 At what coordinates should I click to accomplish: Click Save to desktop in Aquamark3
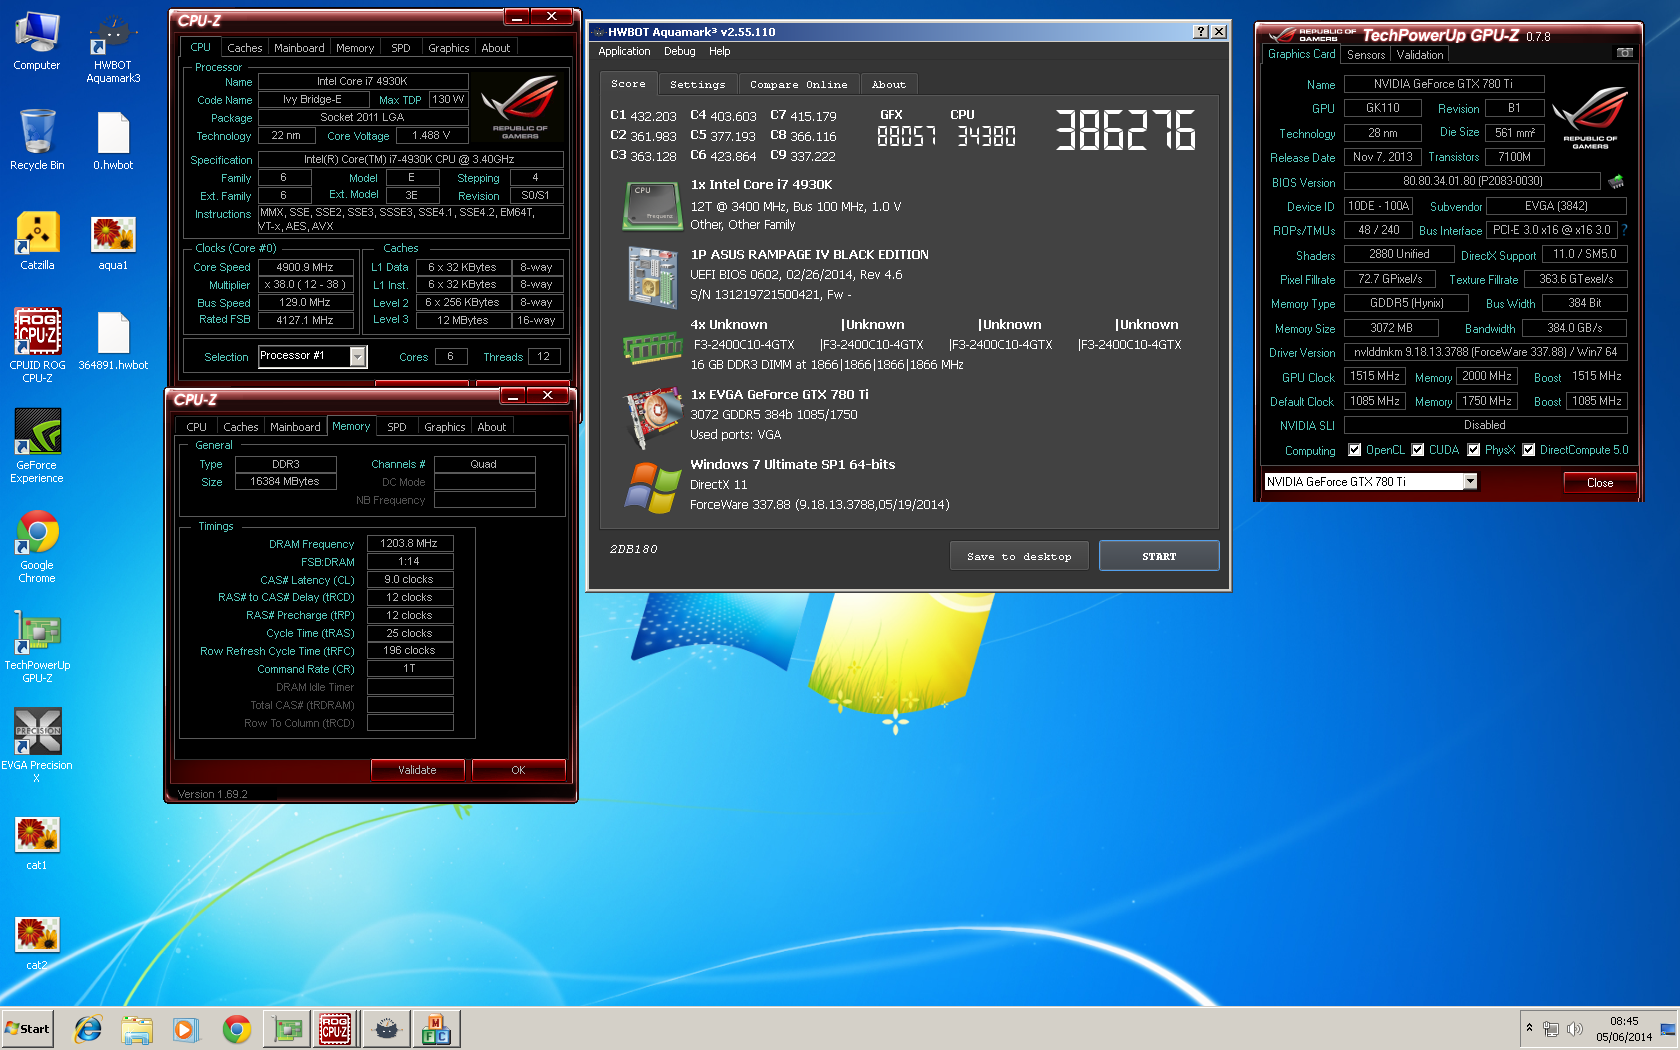click(1018, 556)
